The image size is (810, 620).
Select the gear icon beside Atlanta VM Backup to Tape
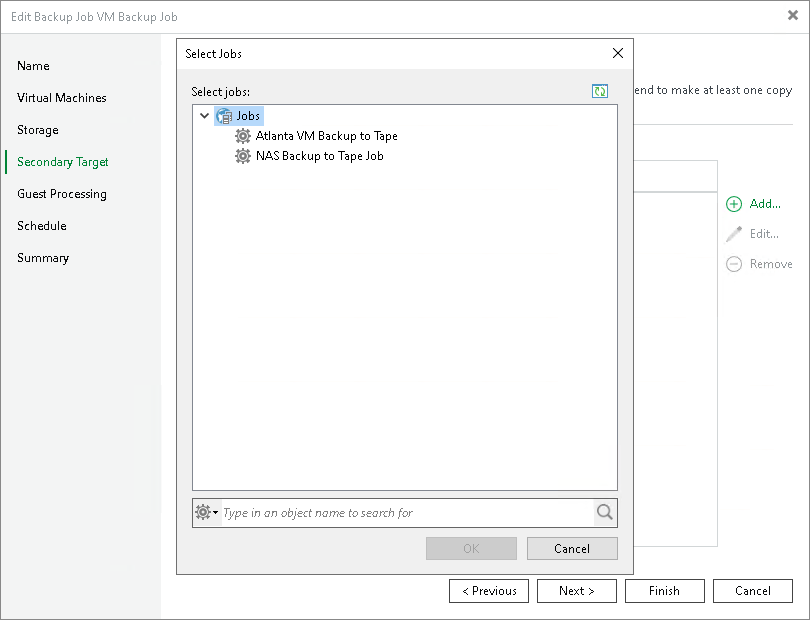(x=242, y=136)
